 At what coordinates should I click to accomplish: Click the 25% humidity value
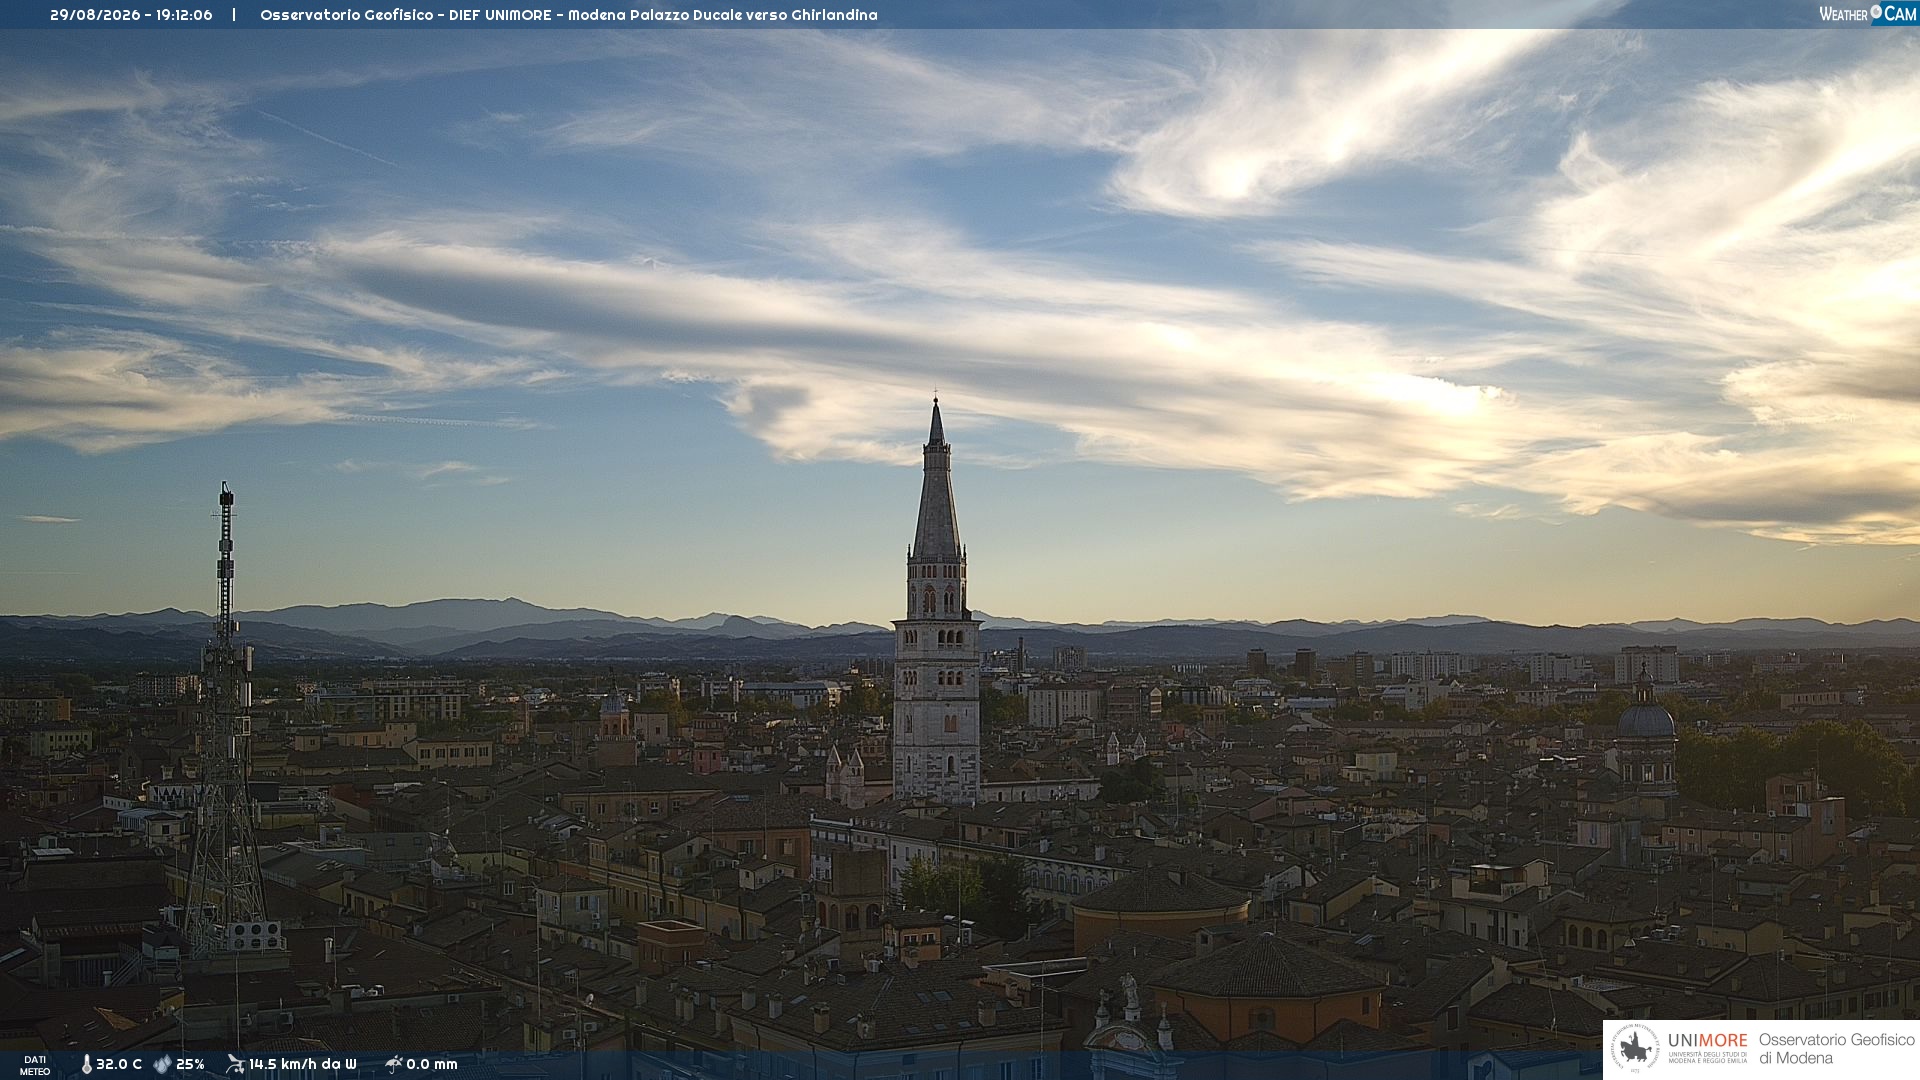tap(190, 1065)
